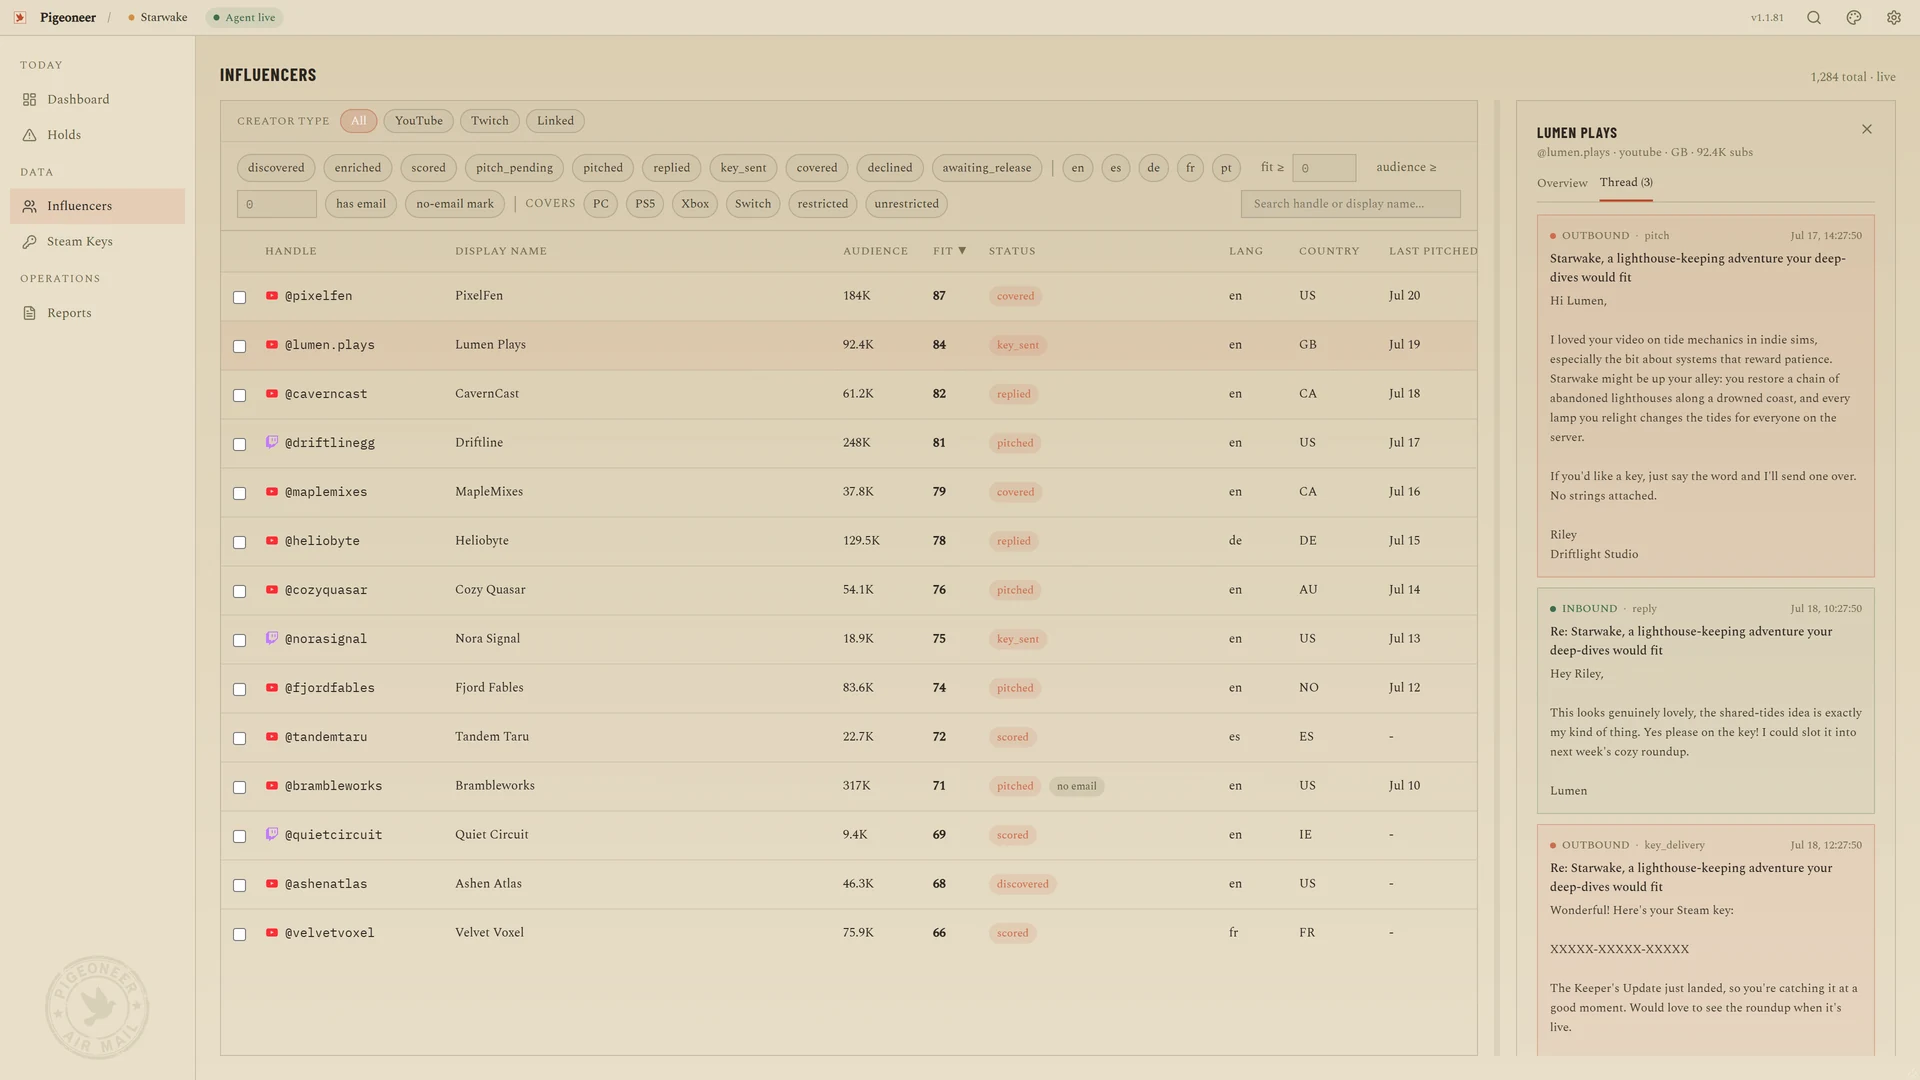This screenshot has height=1080, width=1920.
Task: Open the outbound key_delivery message
Action: 1705,940
